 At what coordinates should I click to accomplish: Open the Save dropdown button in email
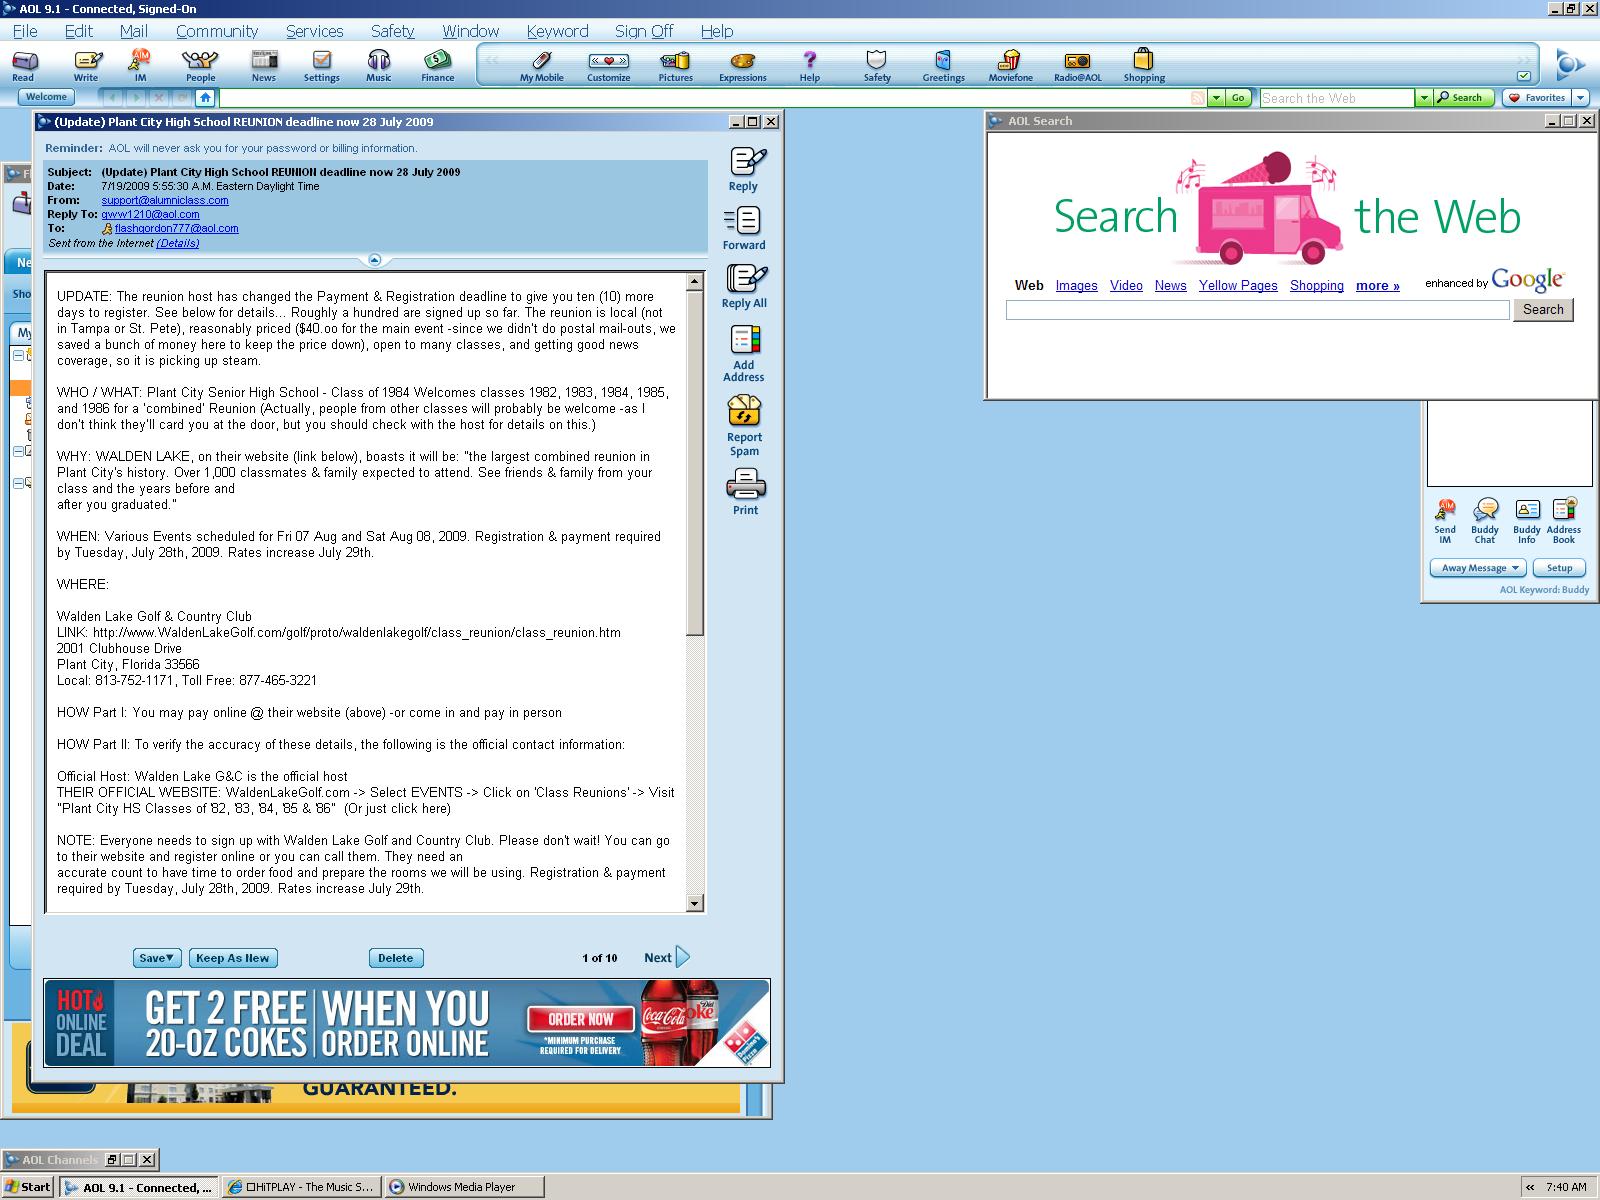(x=157, y=958)
